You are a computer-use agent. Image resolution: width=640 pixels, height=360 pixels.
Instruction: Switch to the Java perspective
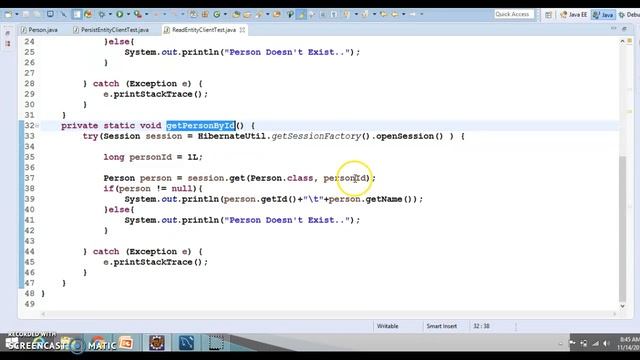603,15
